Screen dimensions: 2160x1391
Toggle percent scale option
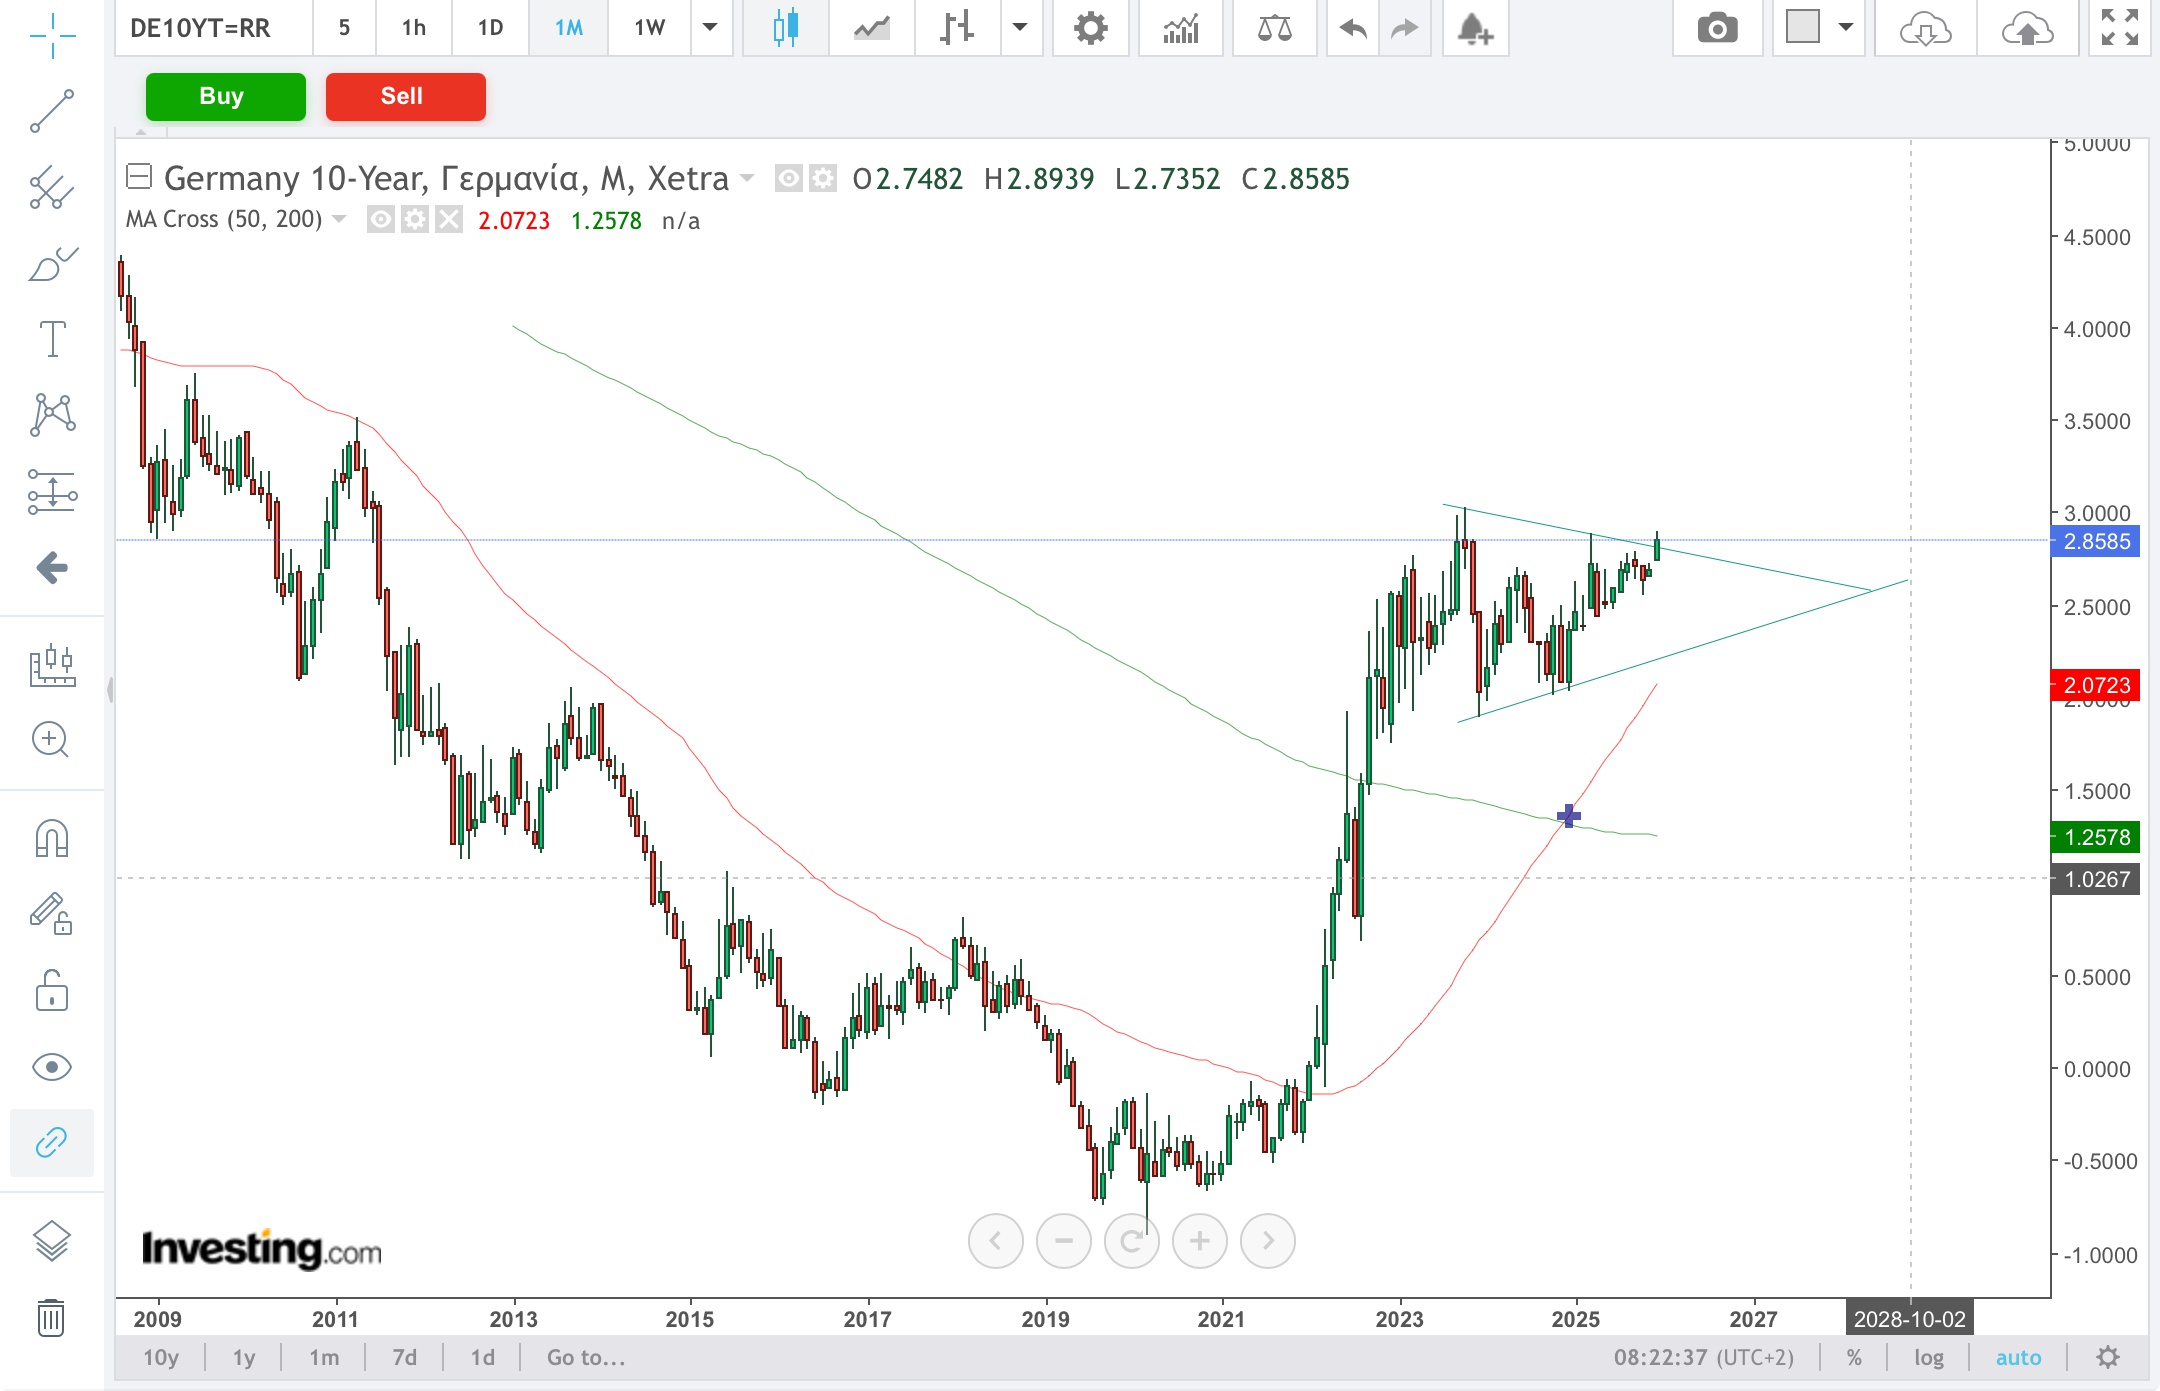[x=1854, y=1357]
